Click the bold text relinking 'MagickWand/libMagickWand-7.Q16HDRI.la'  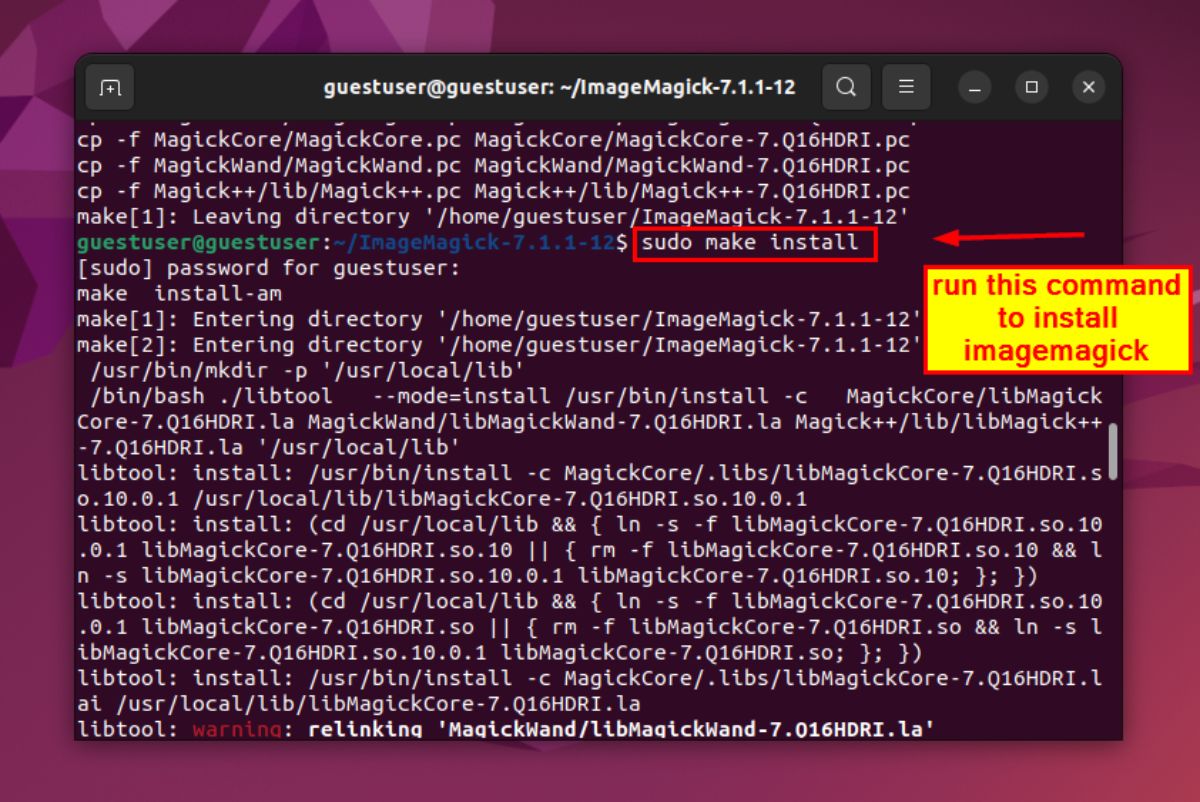coord(621,729)
